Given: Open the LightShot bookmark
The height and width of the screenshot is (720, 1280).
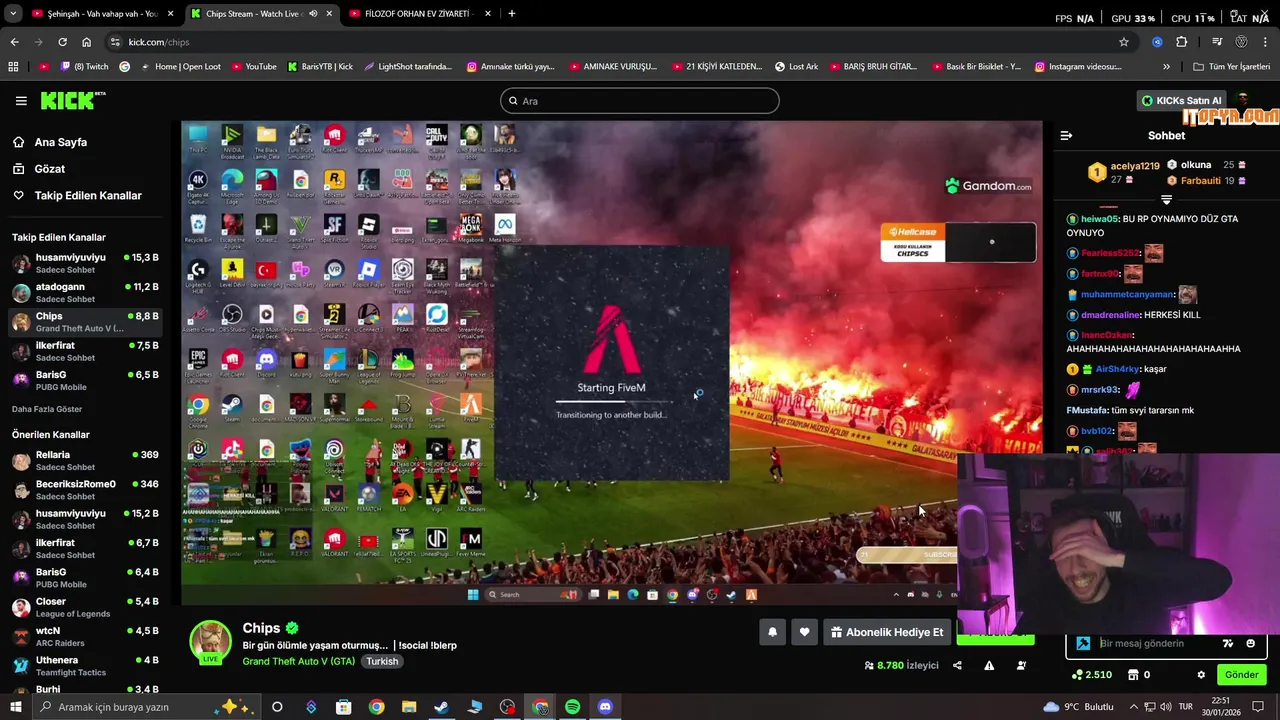Looking at the screenshot, I should (x=408, y=67).
